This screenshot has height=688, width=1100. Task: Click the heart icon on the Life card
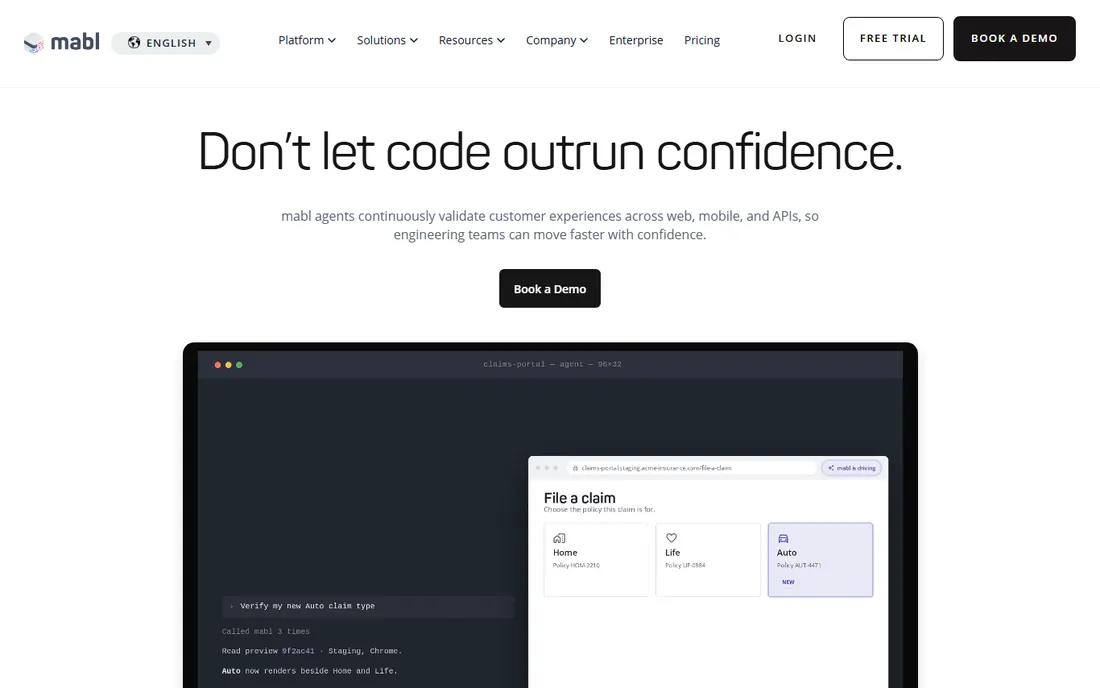click(x=671, y=538)
